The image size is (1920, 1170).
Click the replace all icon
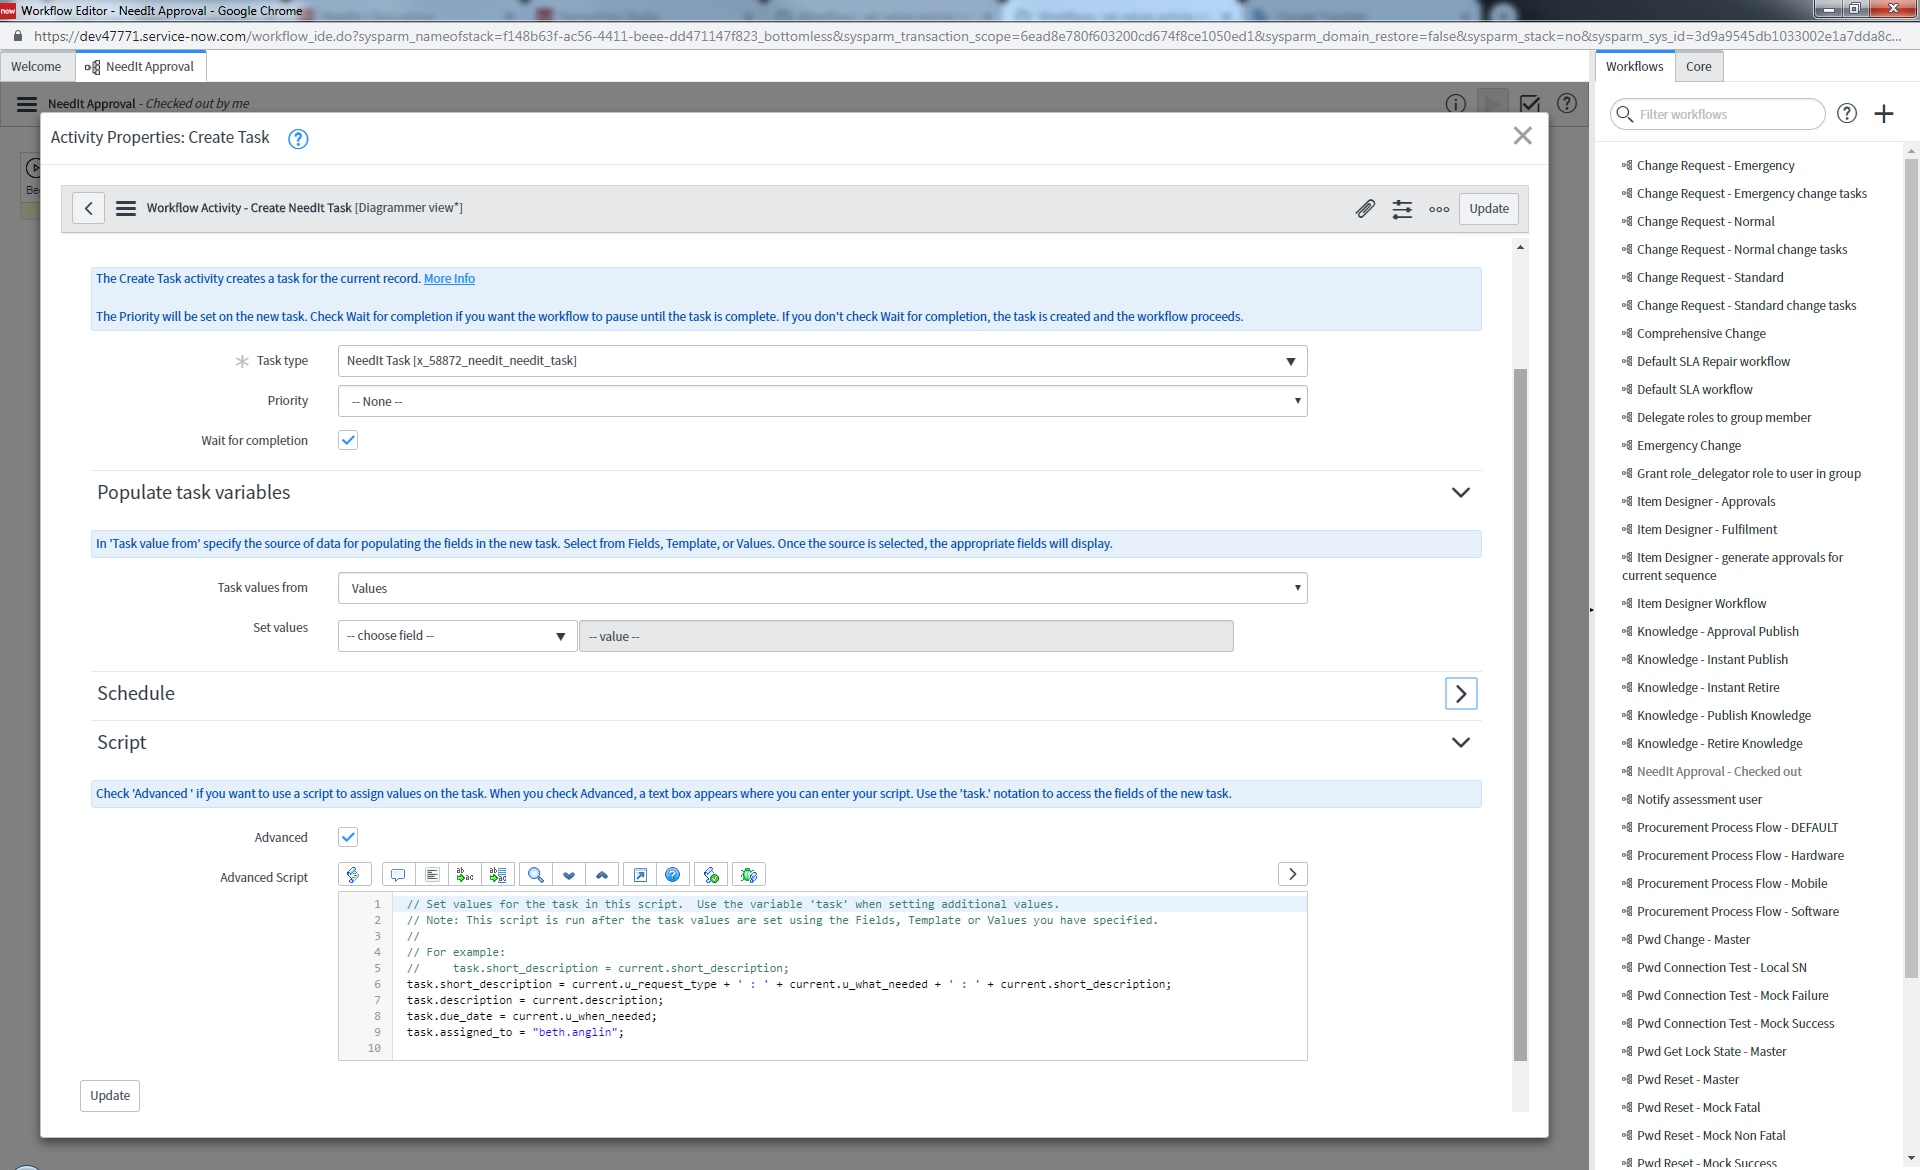pyautogui.click(x=498, y=875)
